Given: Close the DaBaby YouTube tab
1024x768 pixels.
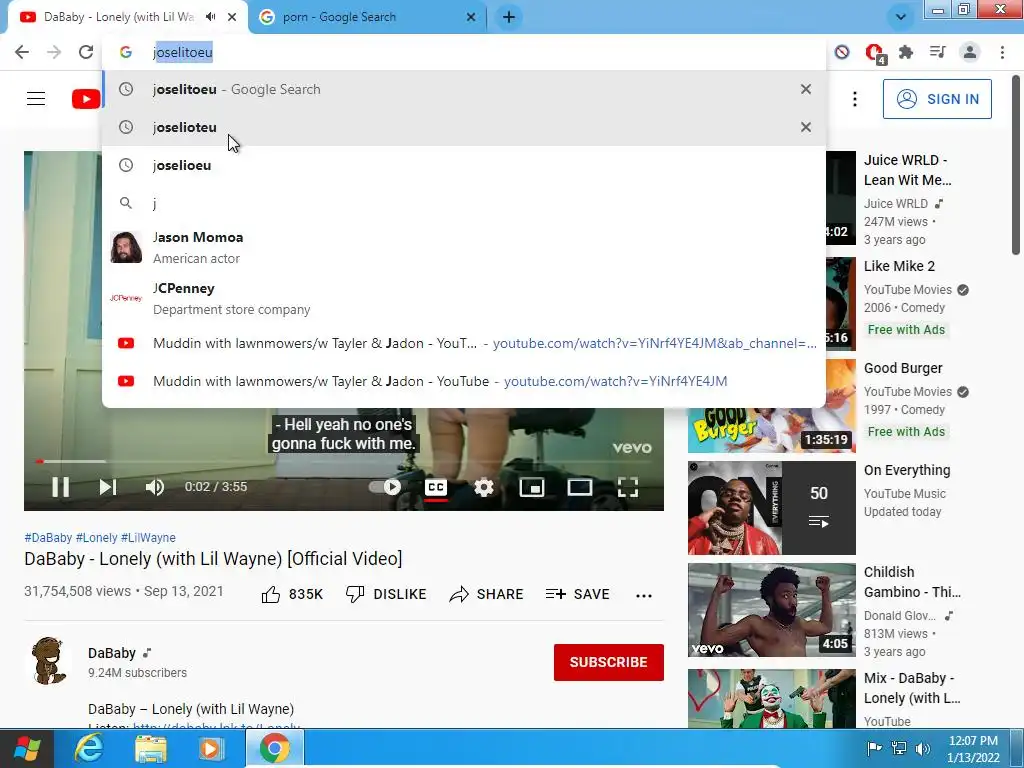Looking at the screenshot, I should [x=232, y=17].
